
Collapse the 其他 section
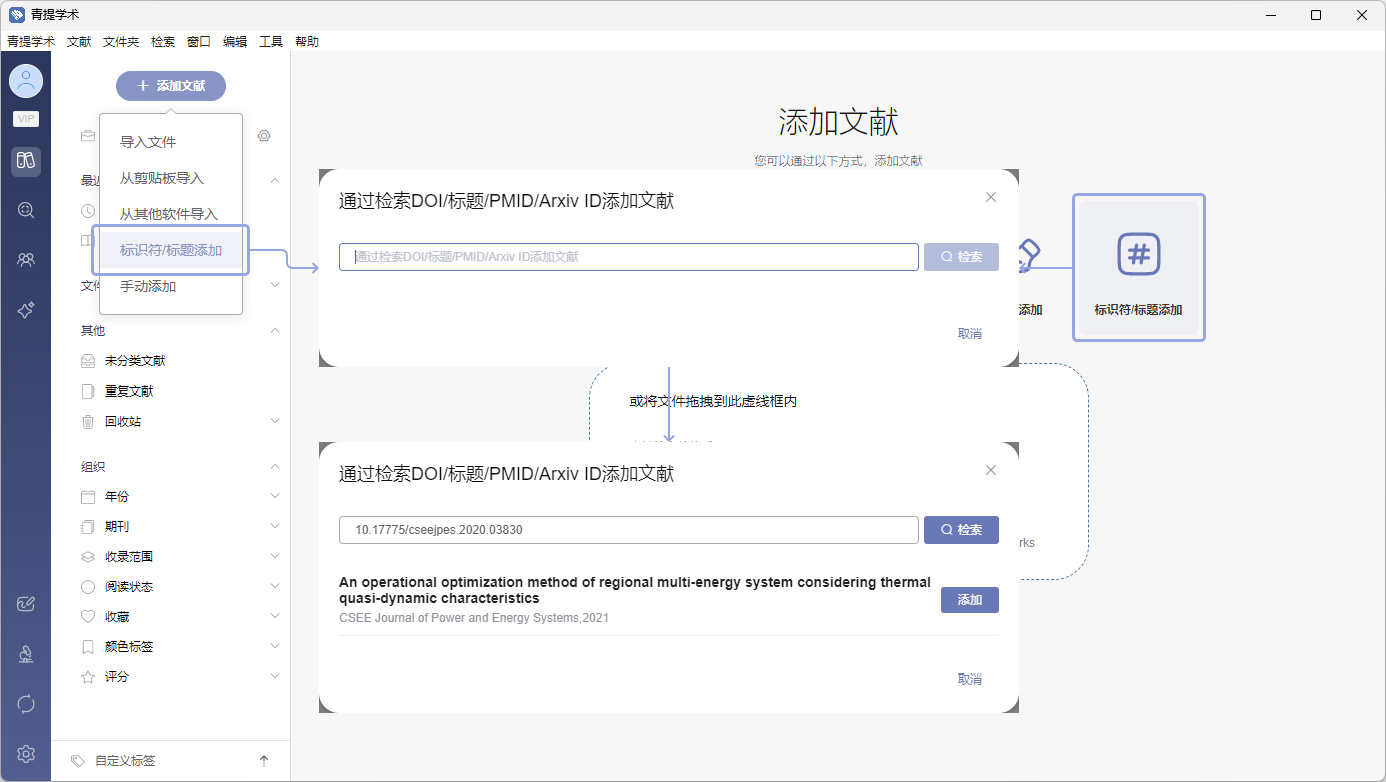pyautogui.click(x=275, y=330)
